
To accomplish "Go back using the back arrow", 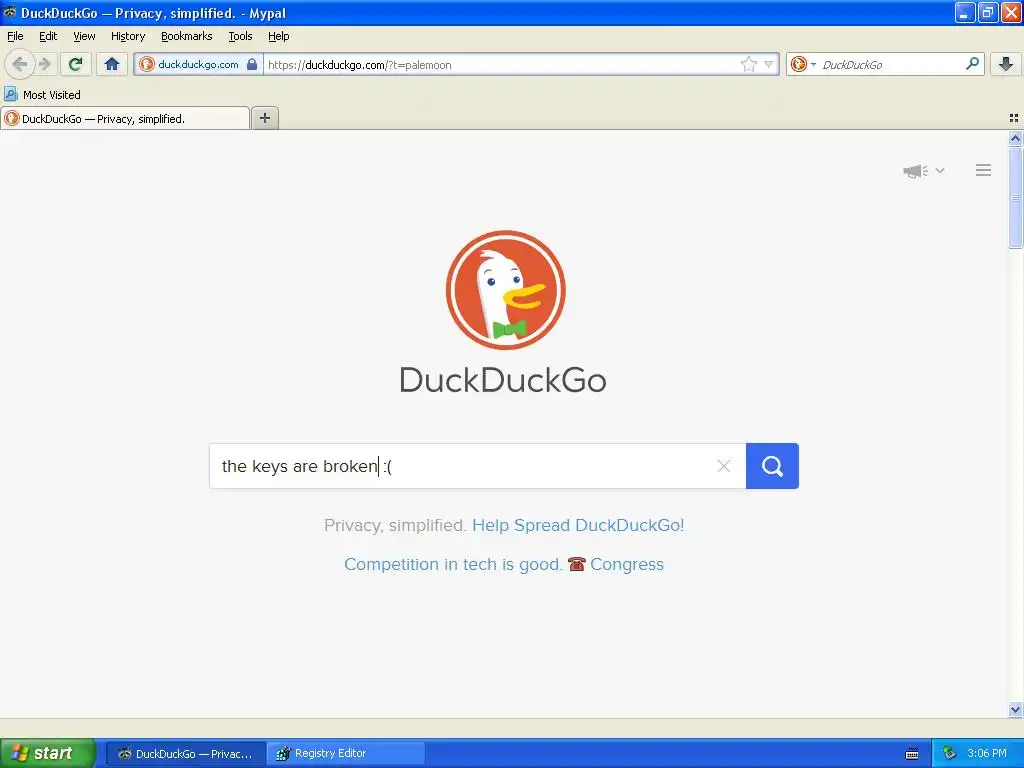I will coord(20,64).
